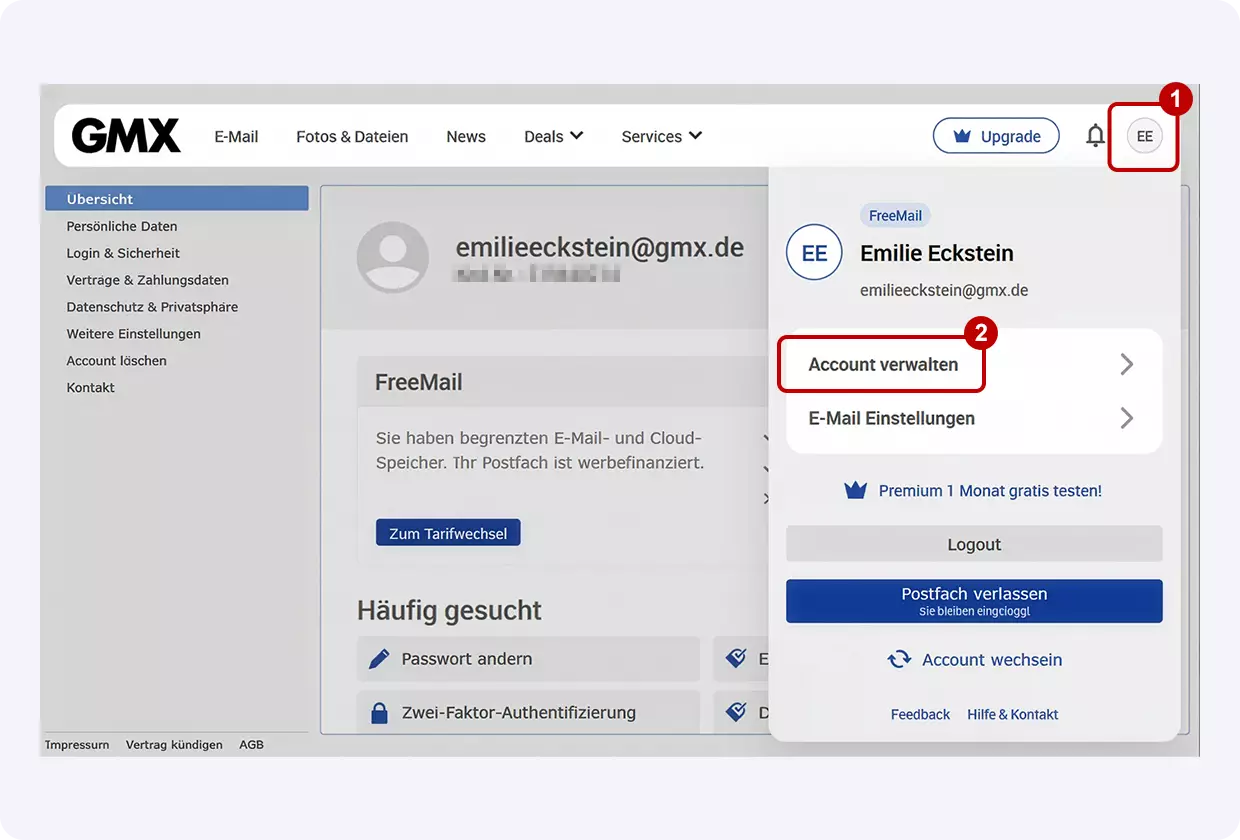This screenshot has height=840, width=1240.
Task: Click the refresh icon beside Account wechseln
Action: pos(898,660)
